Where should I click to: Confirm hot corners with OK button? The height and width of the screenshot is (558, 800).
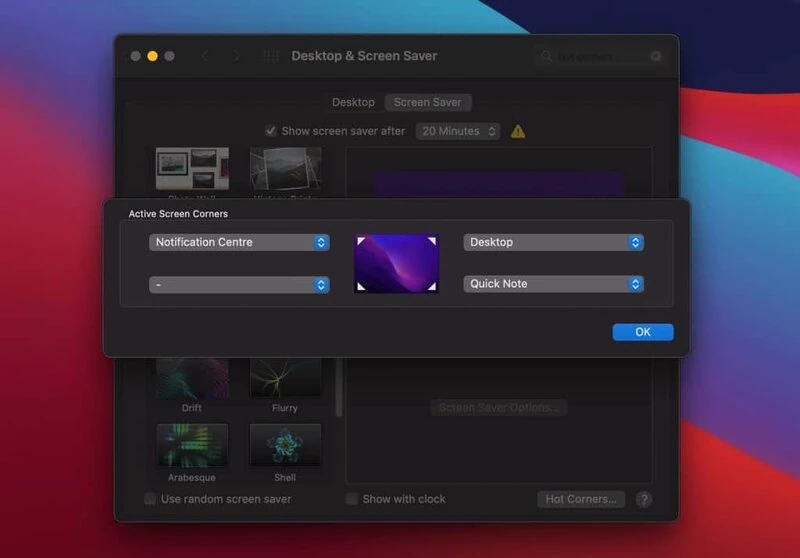643,332
